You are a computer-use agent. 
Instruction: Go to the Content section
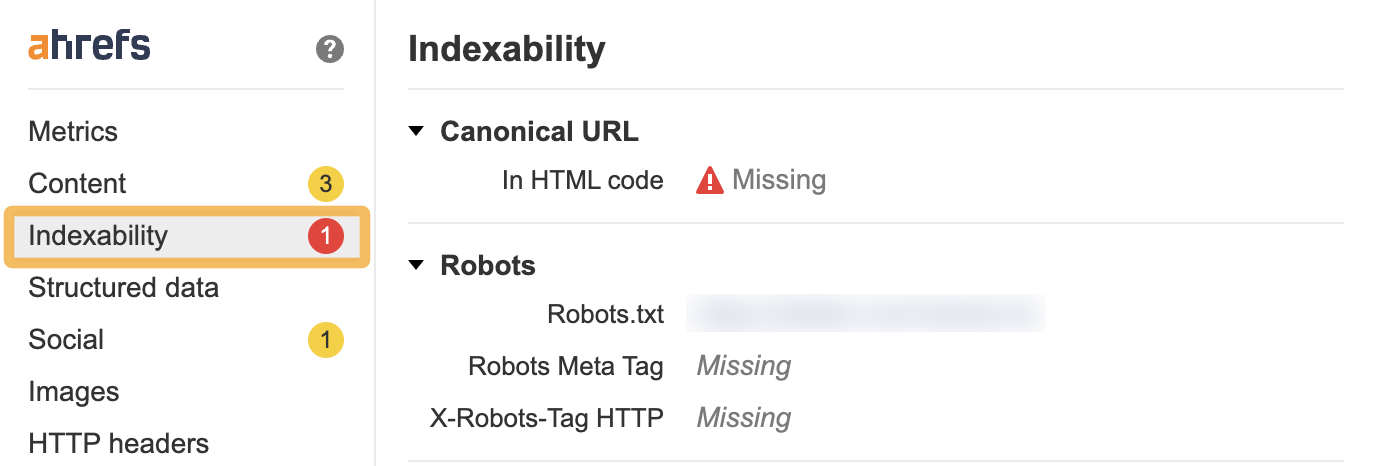[77, 184]
